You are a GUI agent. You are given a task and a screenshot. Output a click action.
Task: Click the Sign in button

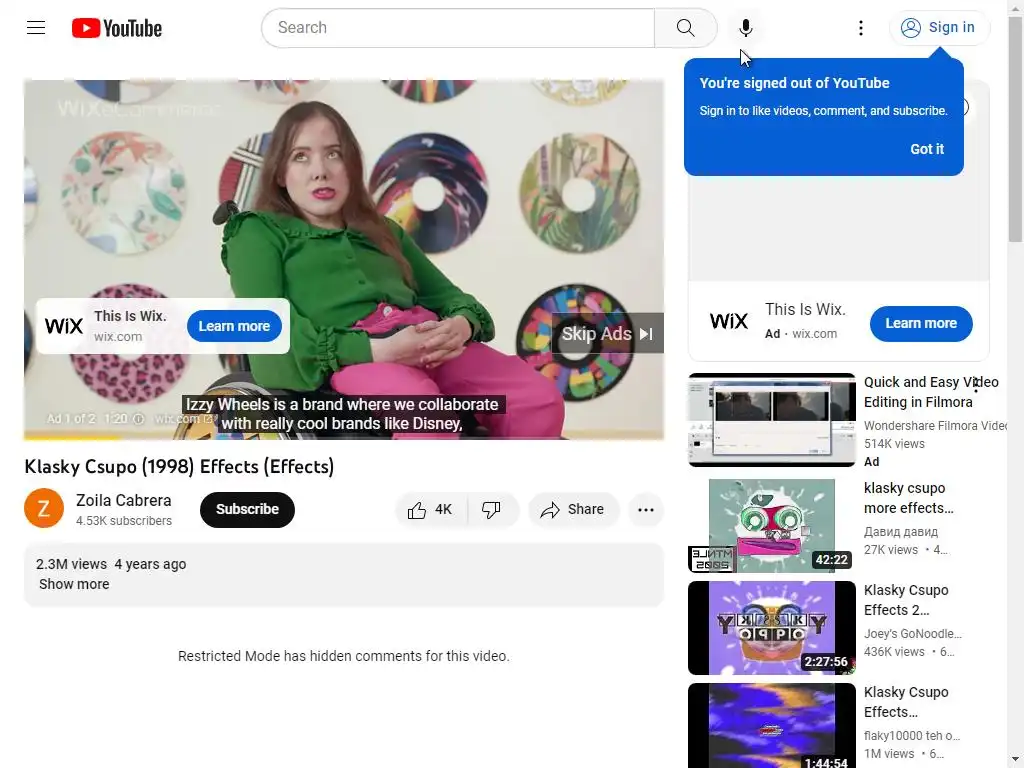(938, 27)
